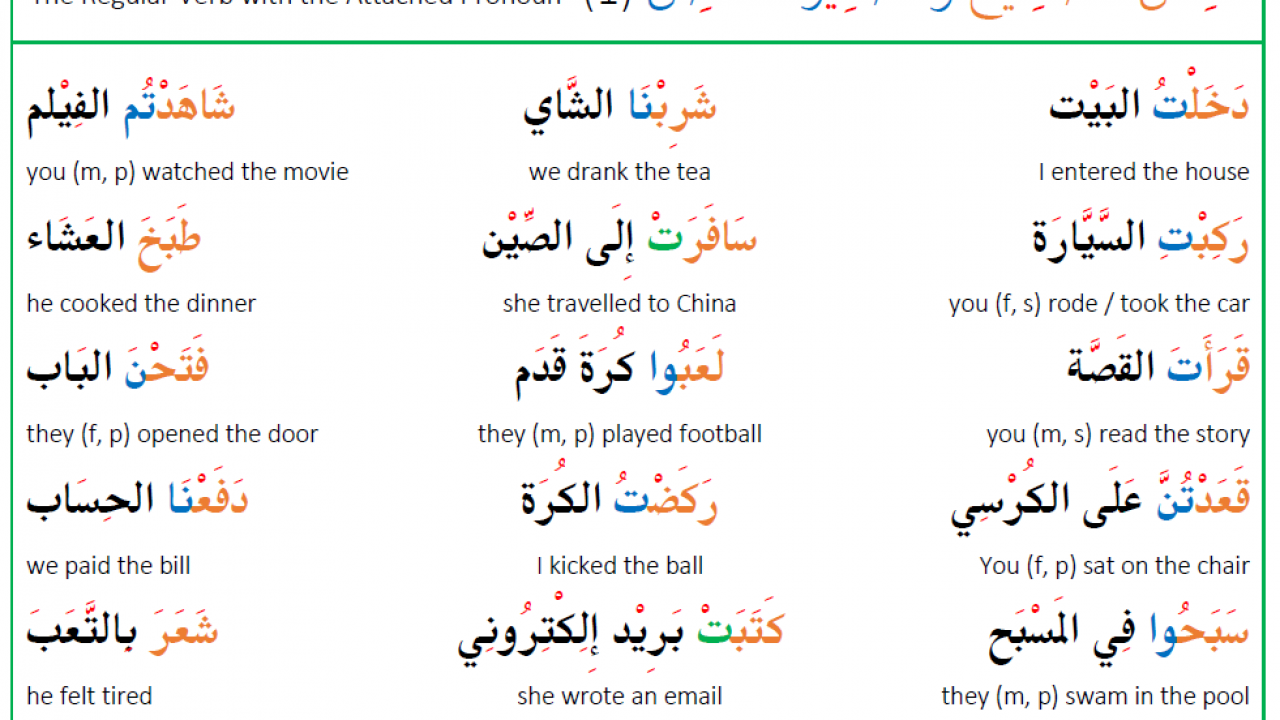This screenshot has width=1280, height=720.
Task: Select 'you (f, s) rode / took the car'
Action: (1099, 304)
